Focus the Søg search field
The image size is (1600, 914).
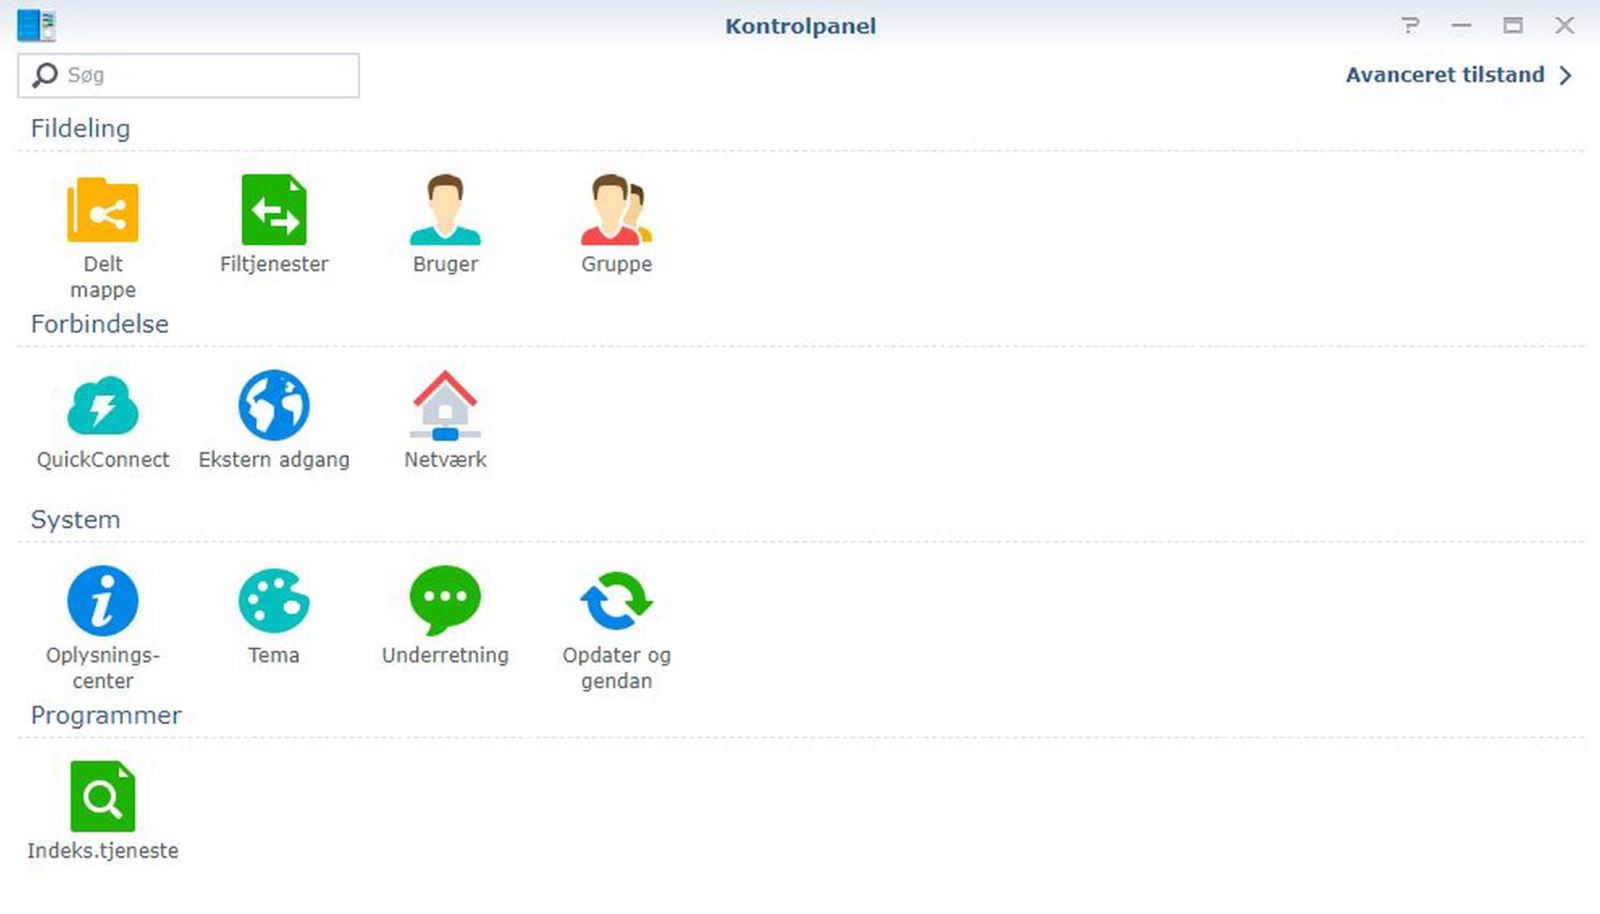coord(188,75)
